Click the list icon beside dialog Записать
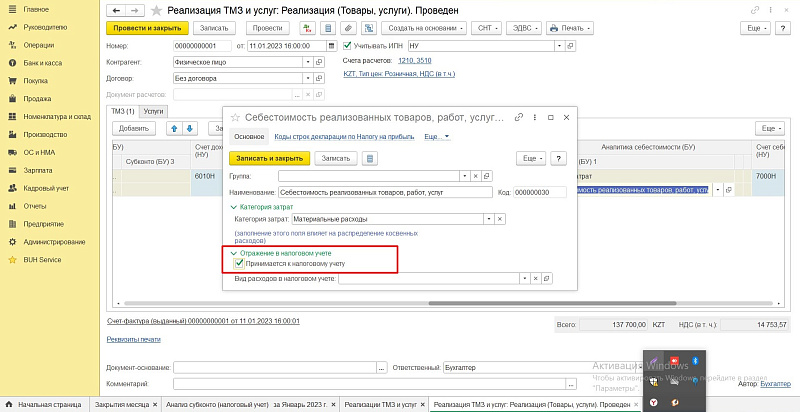 [x=370, y=158]
